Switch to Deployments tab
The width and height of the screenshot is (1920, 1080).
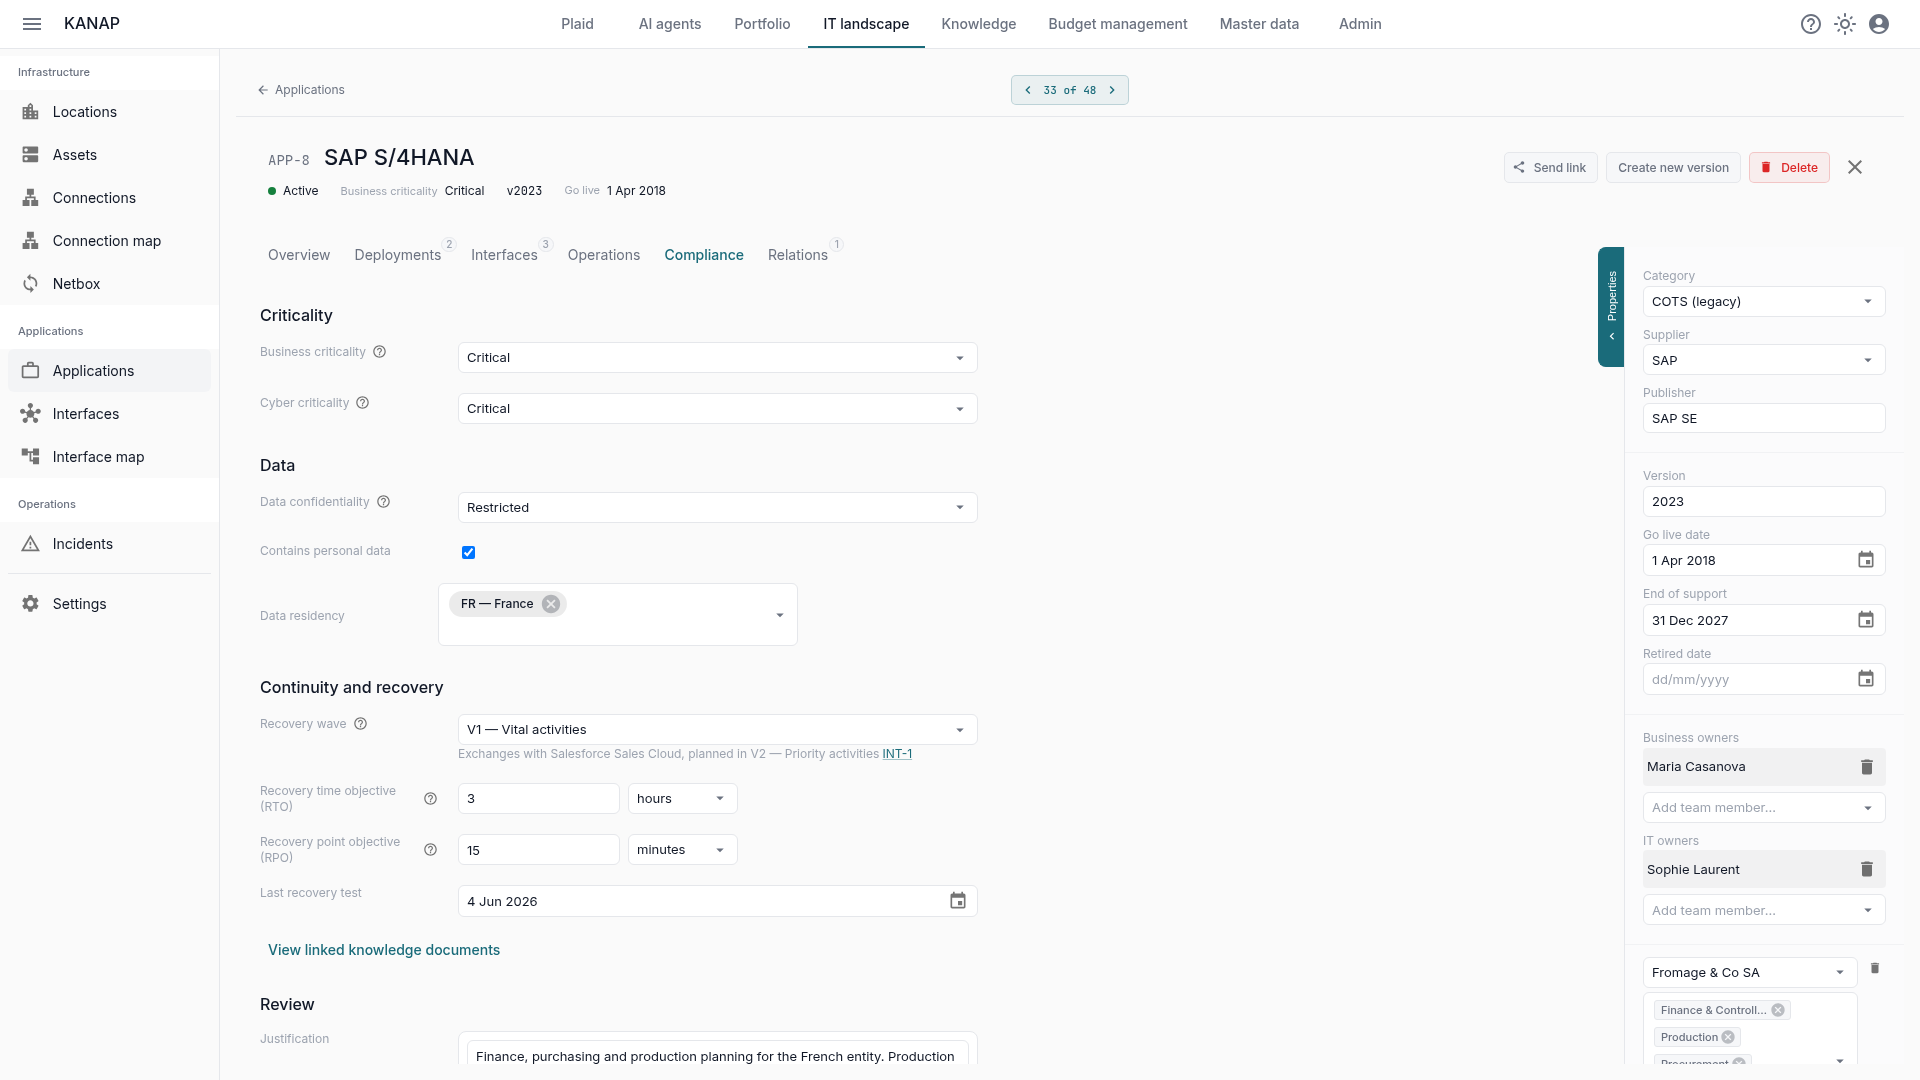click(x=398, y=255)
